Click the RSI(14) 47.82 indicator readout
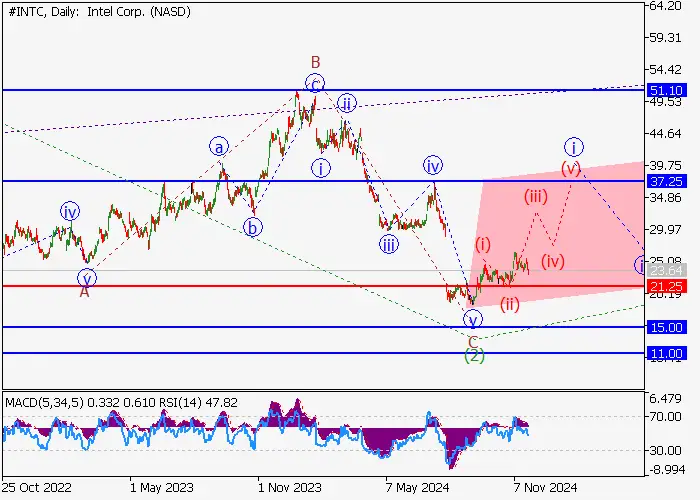Screen dimensions: 700x500 (198, 403)
